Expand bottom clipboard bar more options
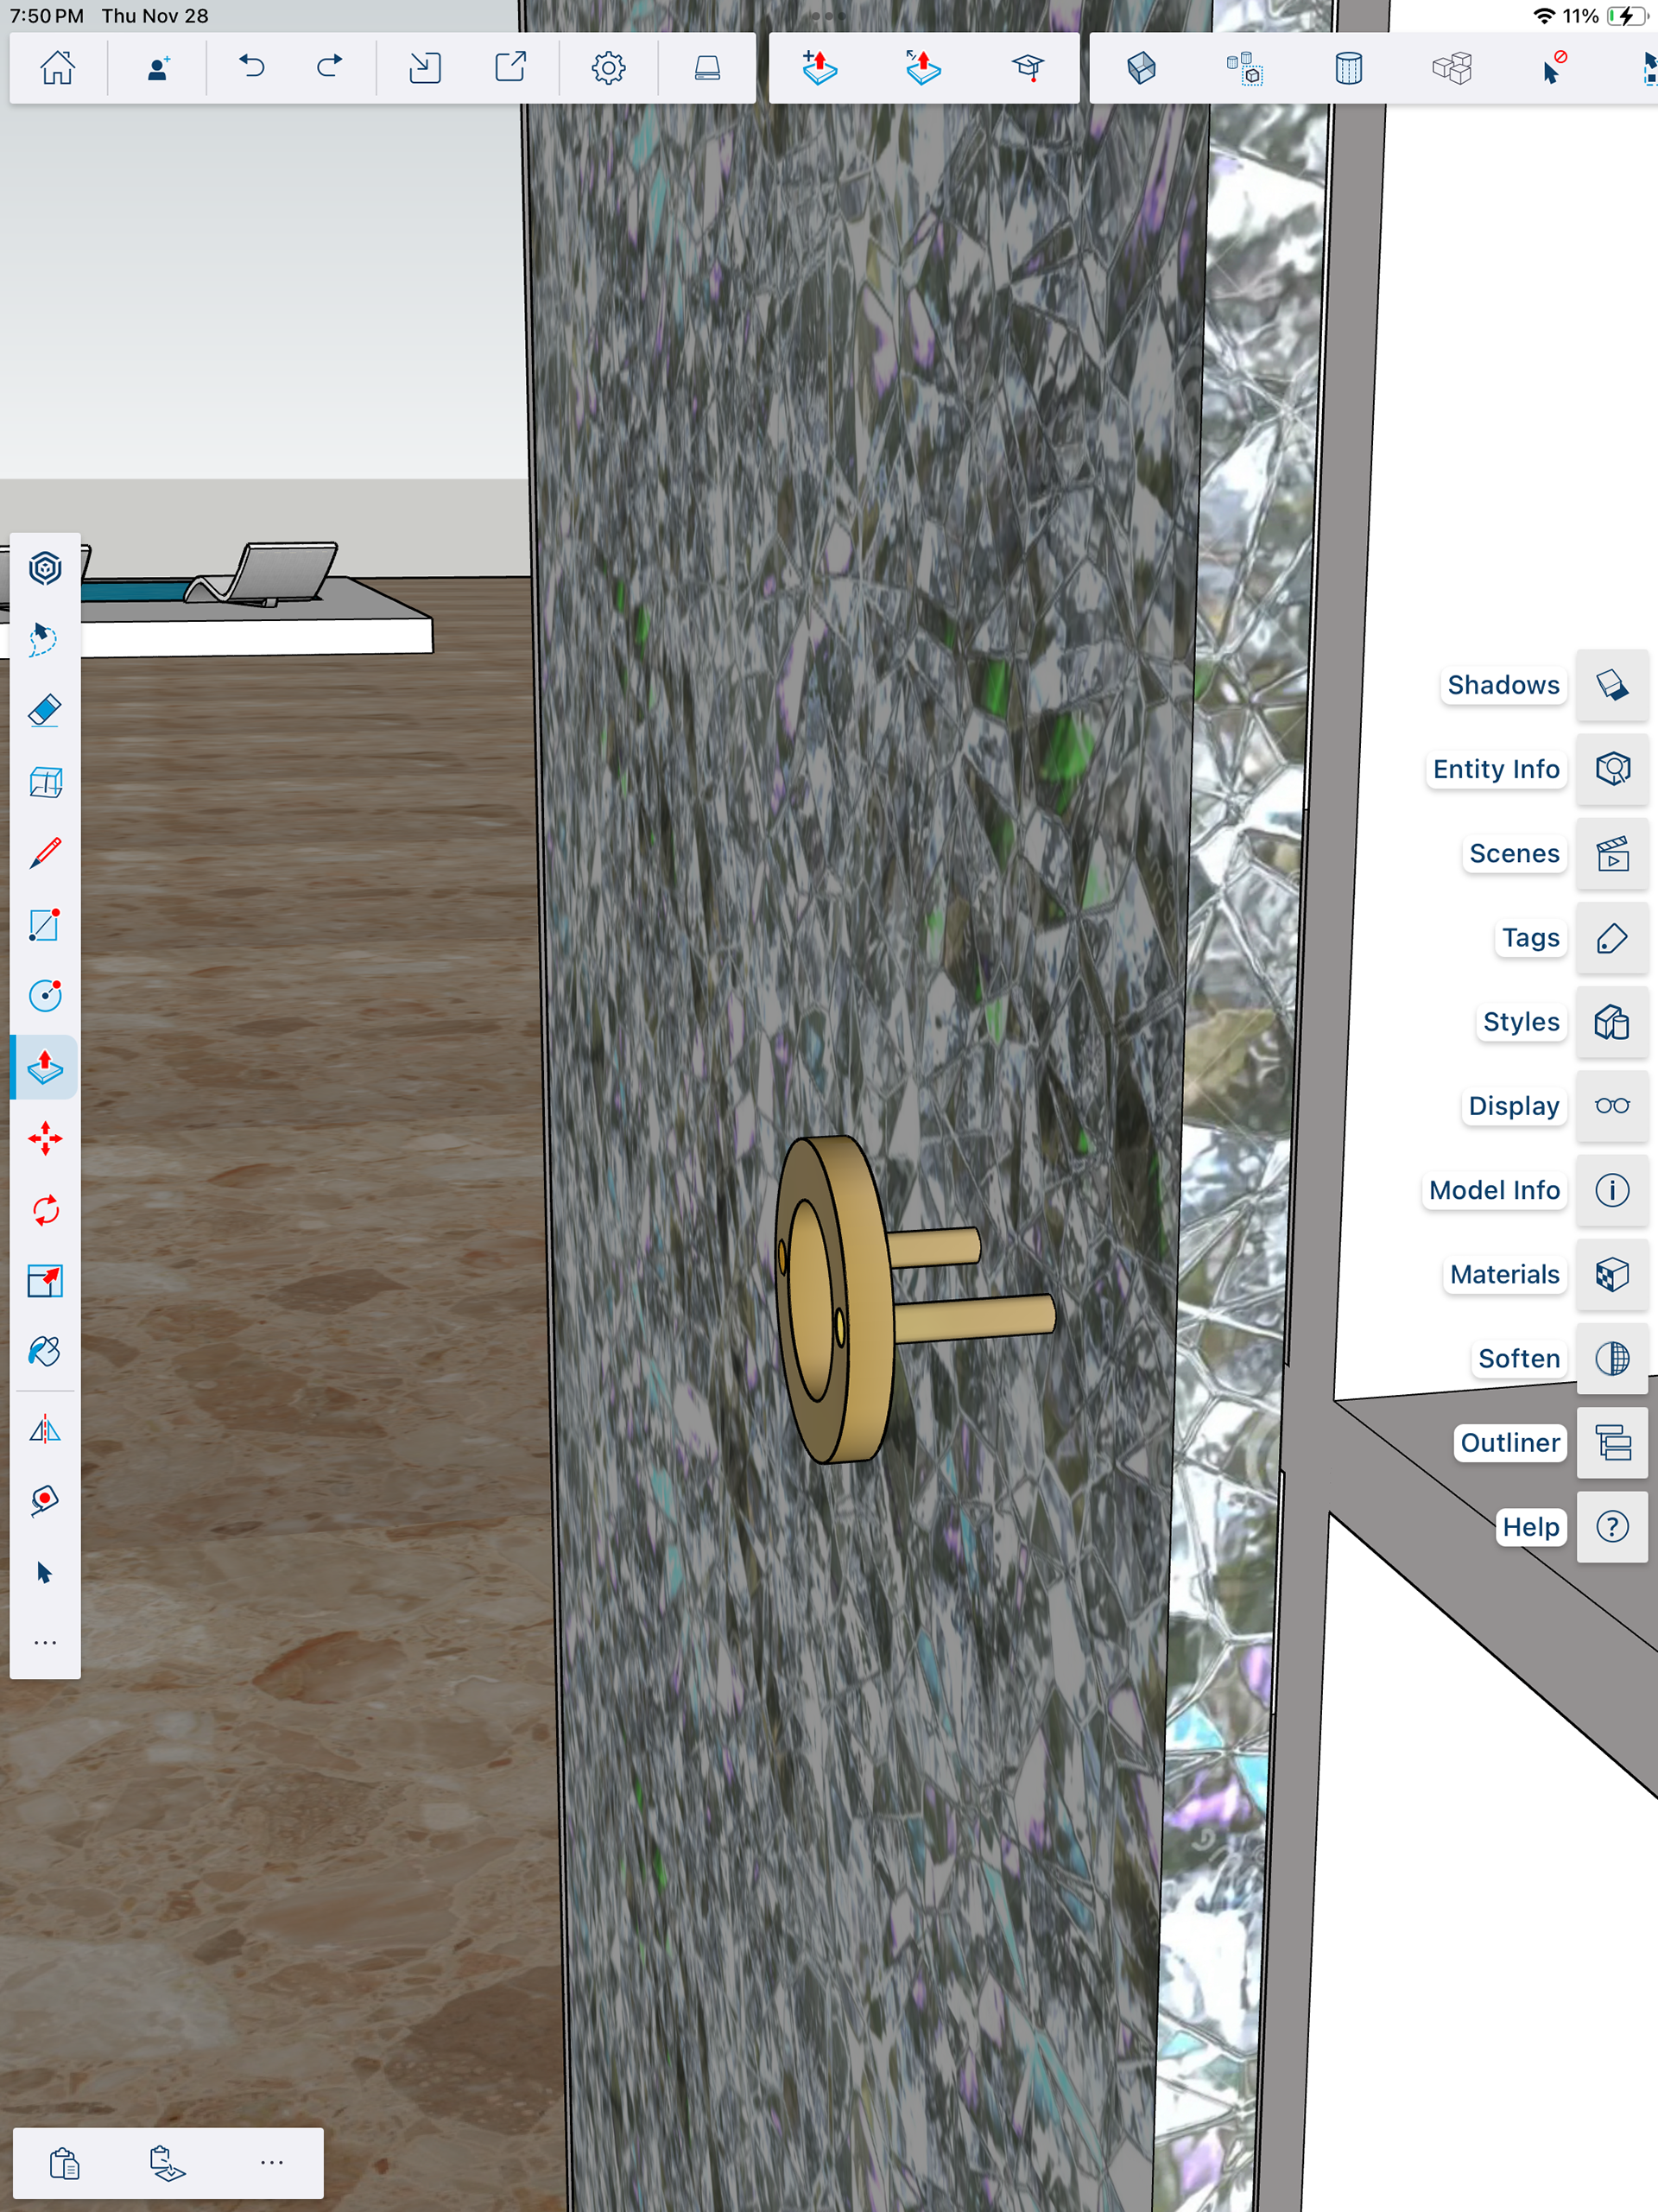The width and height of the screenshot is (1658, 2212). click(x=272, y=2163)
